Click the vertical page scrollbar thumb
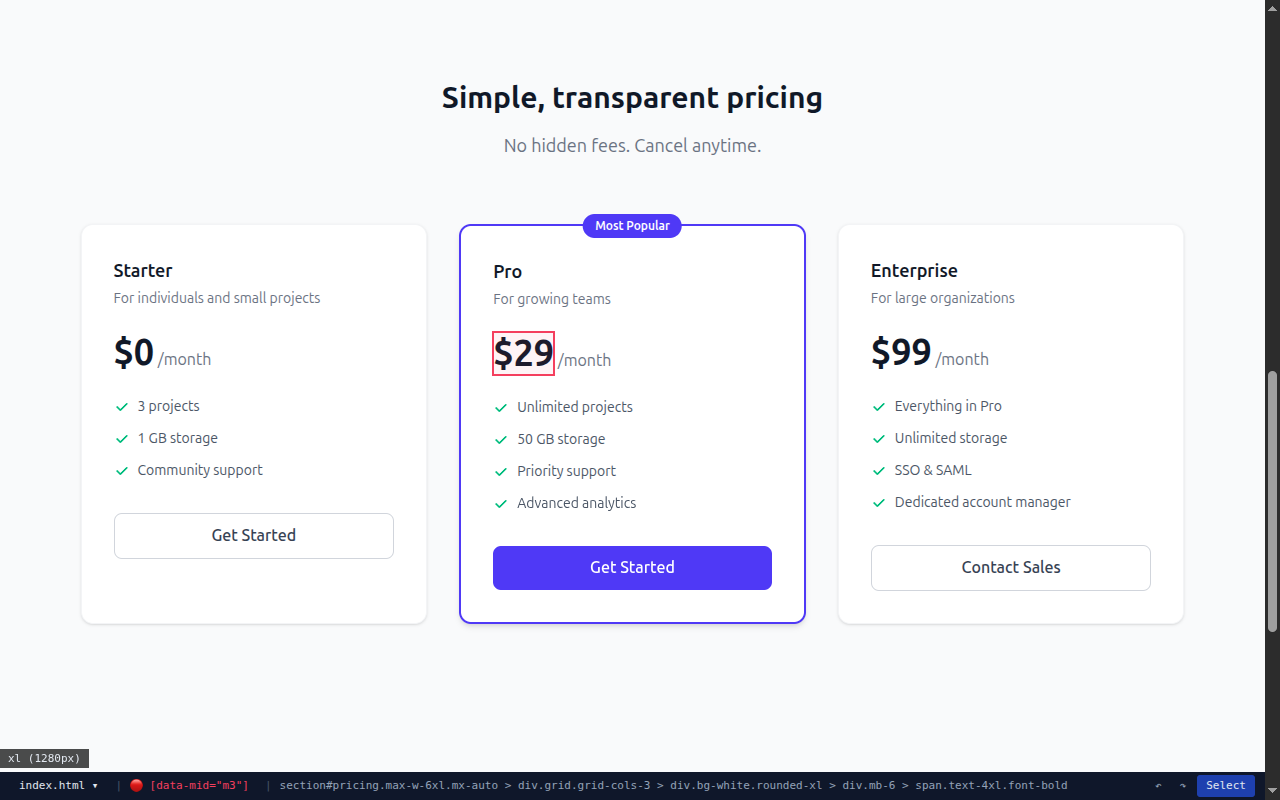 (1272, 500)
